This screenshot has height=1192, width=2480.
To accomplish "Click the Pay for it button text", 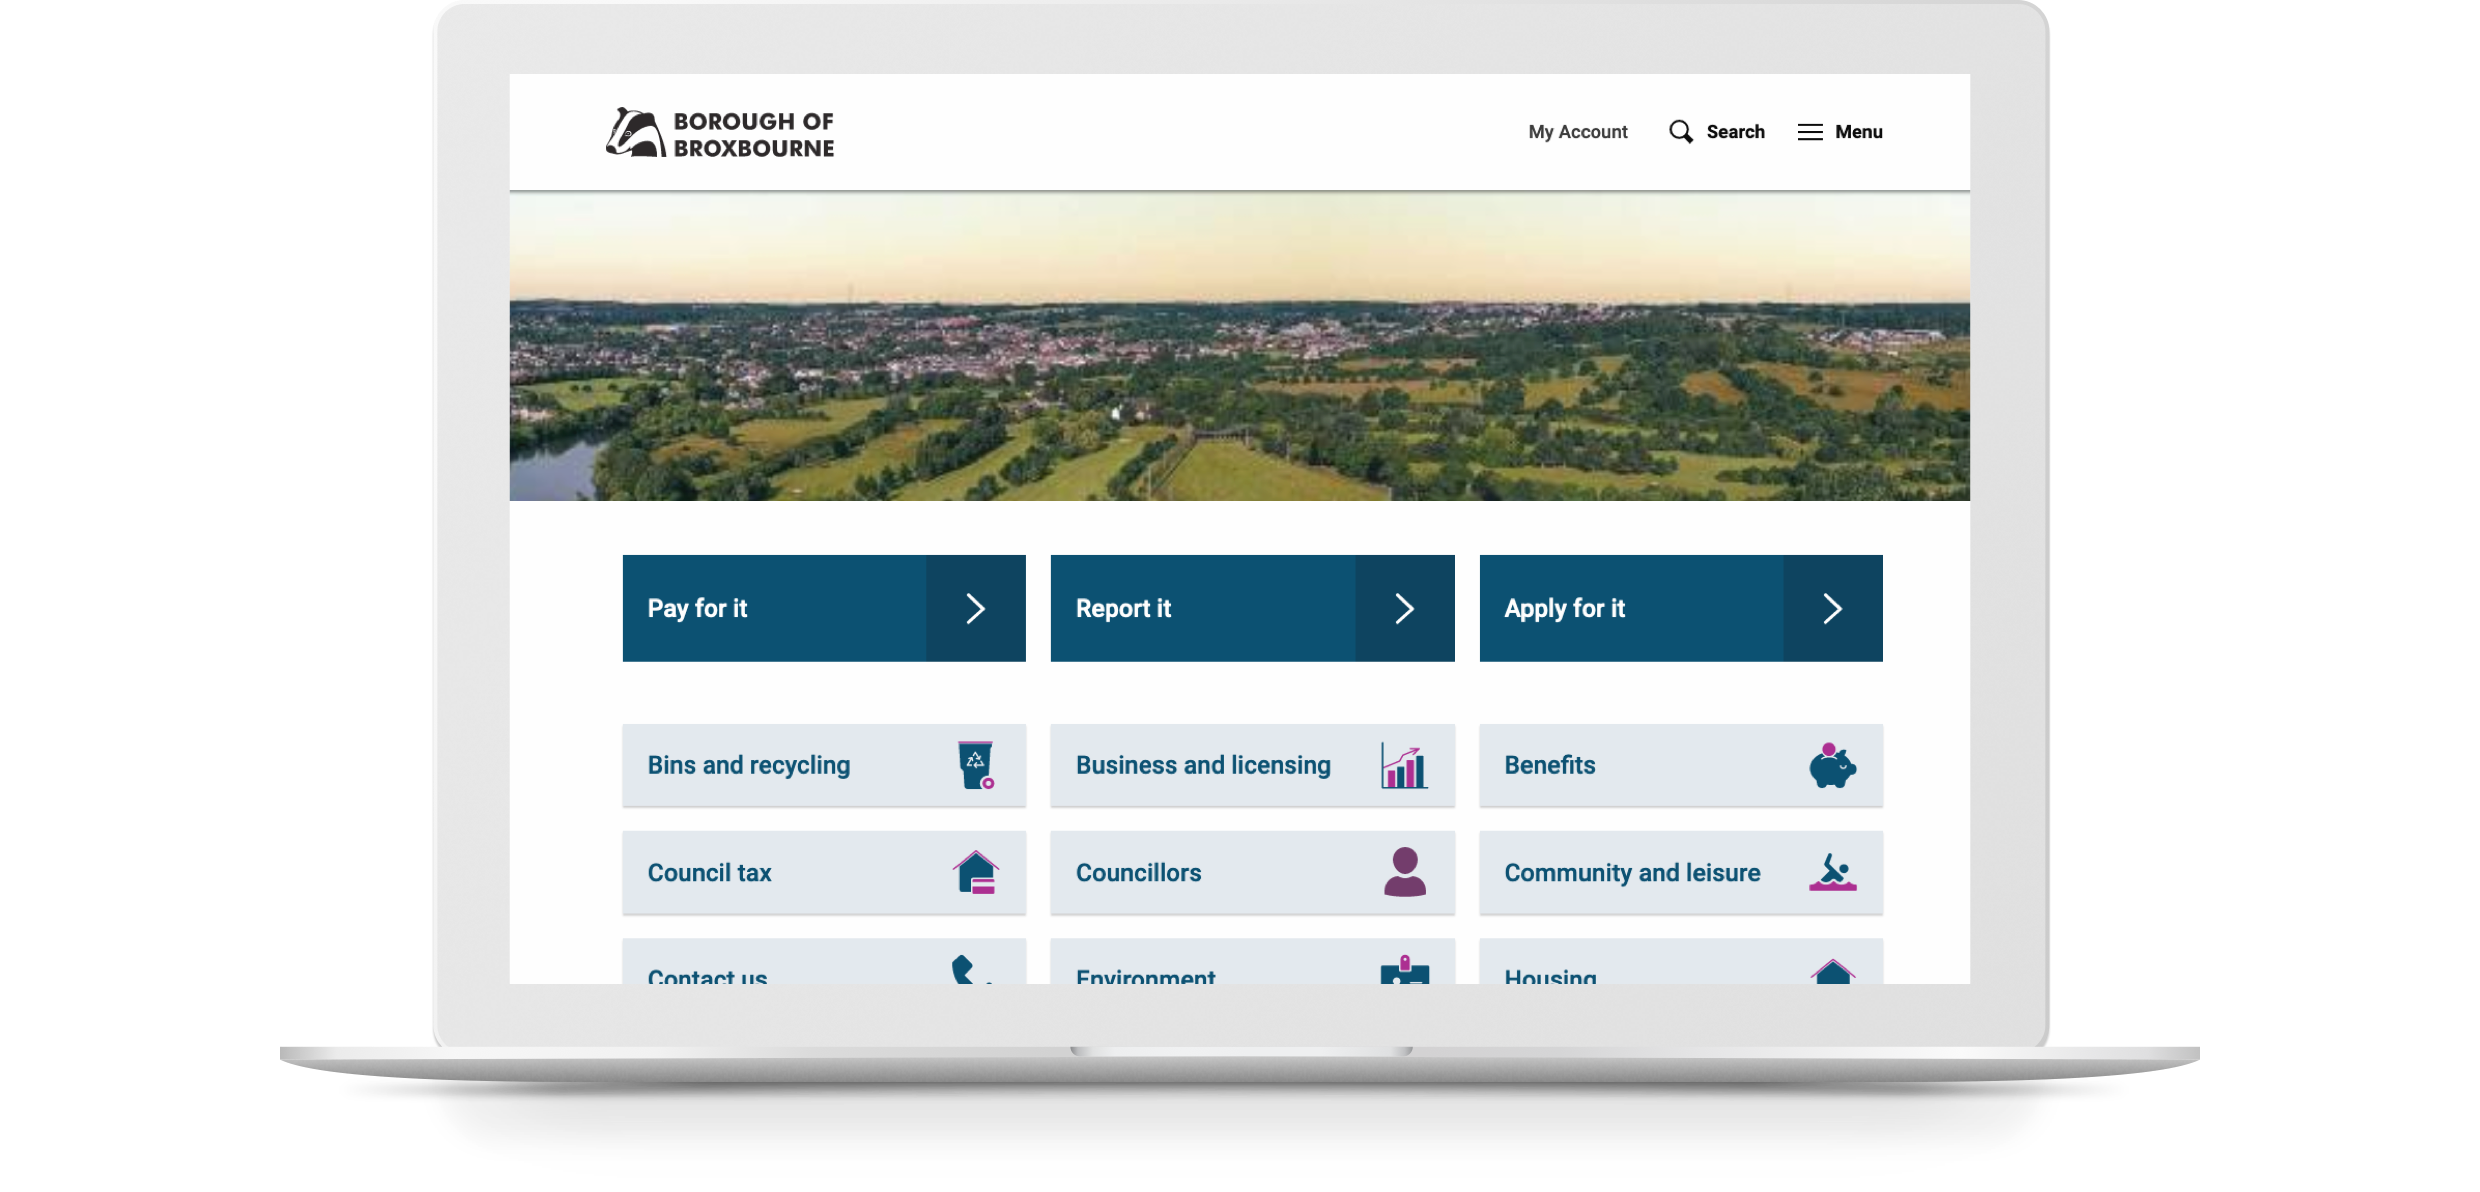I will tap(697, 609).
